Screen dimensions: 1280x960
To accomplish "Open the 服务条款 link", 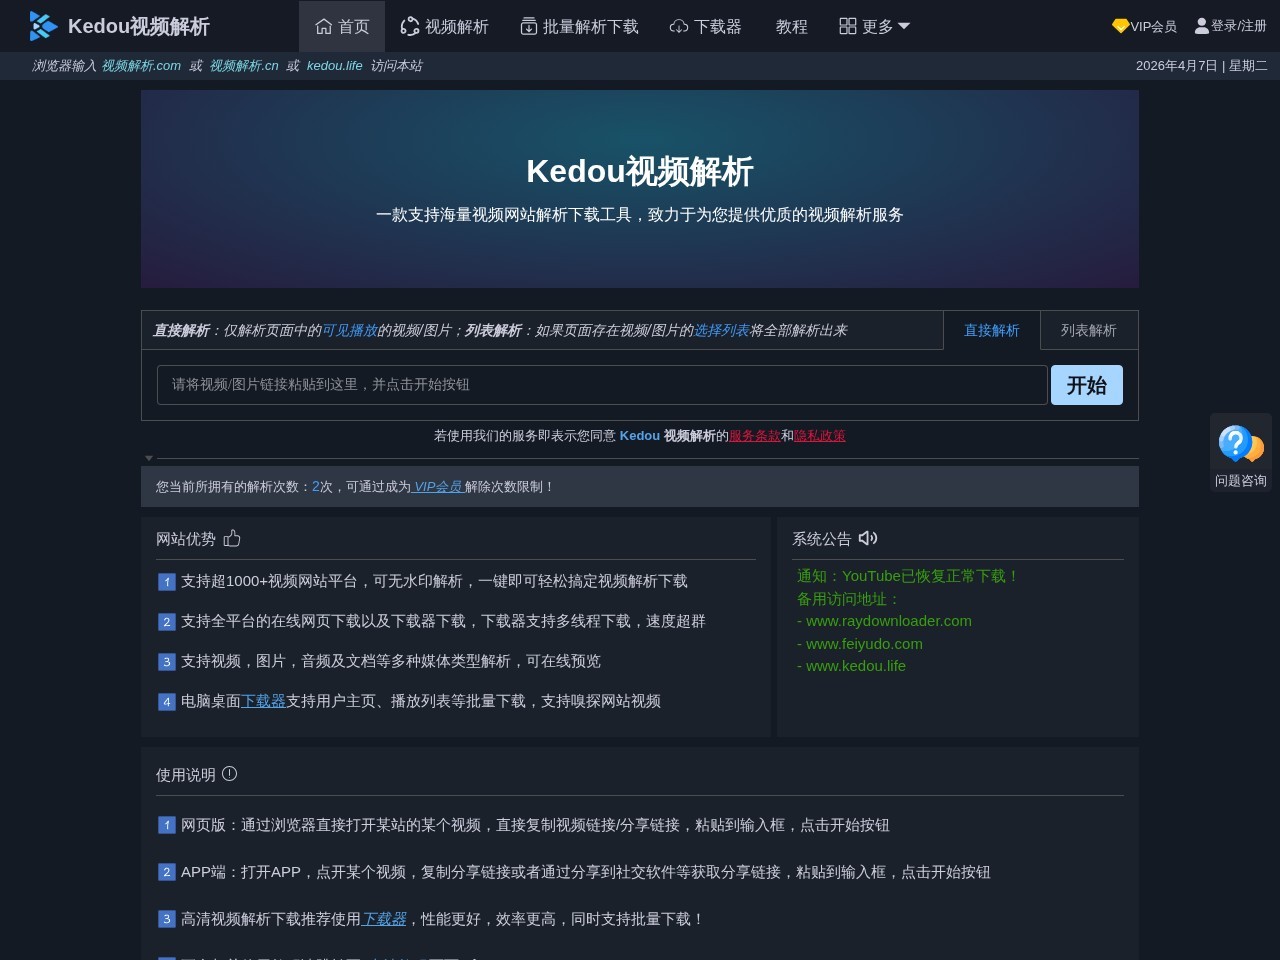I will pos(754,435).
